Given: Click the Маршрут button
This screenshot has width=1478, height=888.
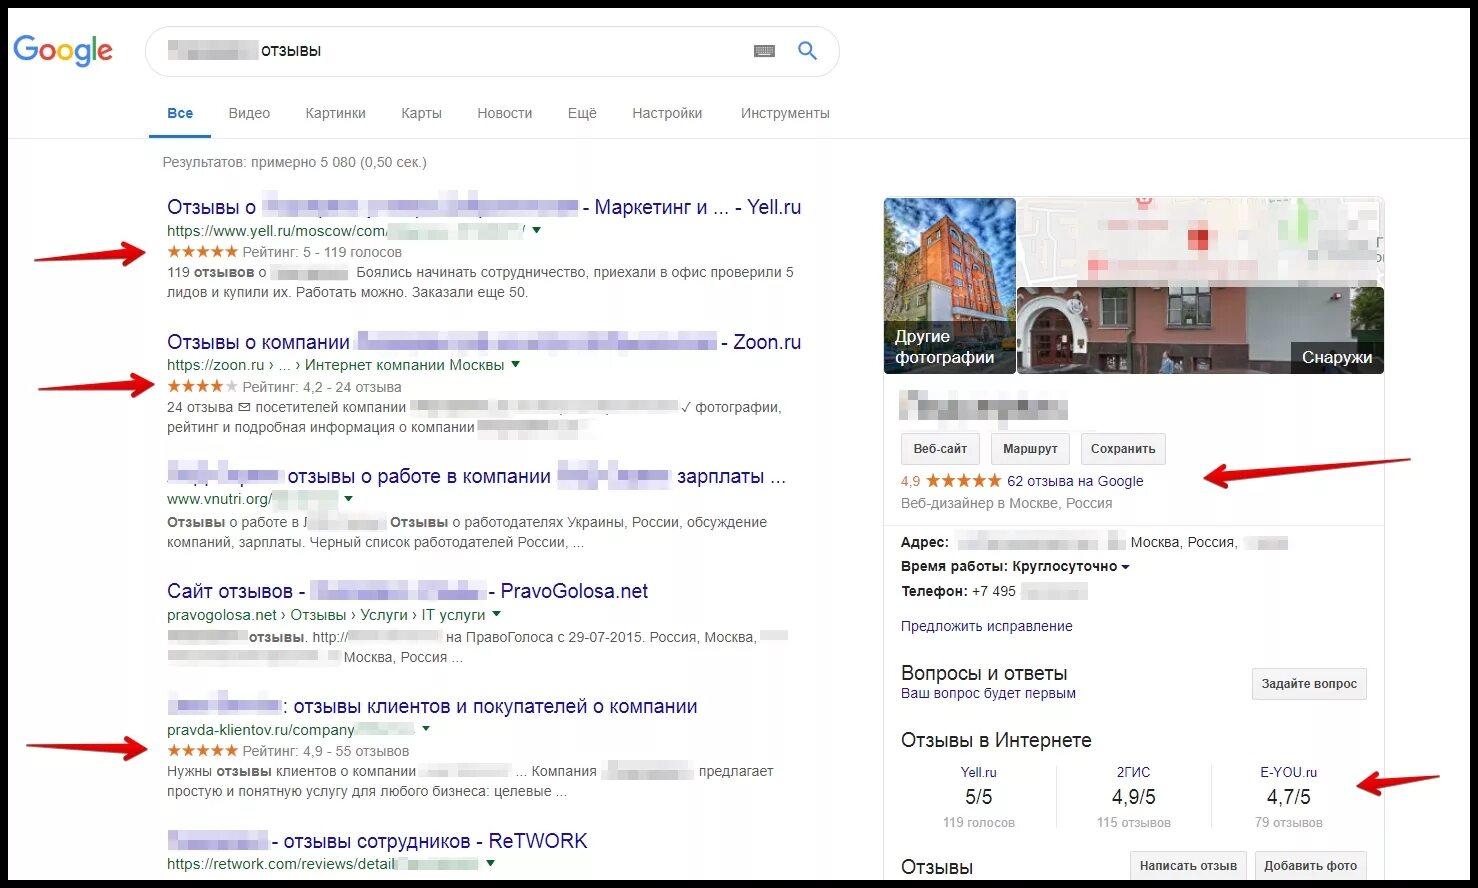Looking at the screenshot, I should (1030, 449).
